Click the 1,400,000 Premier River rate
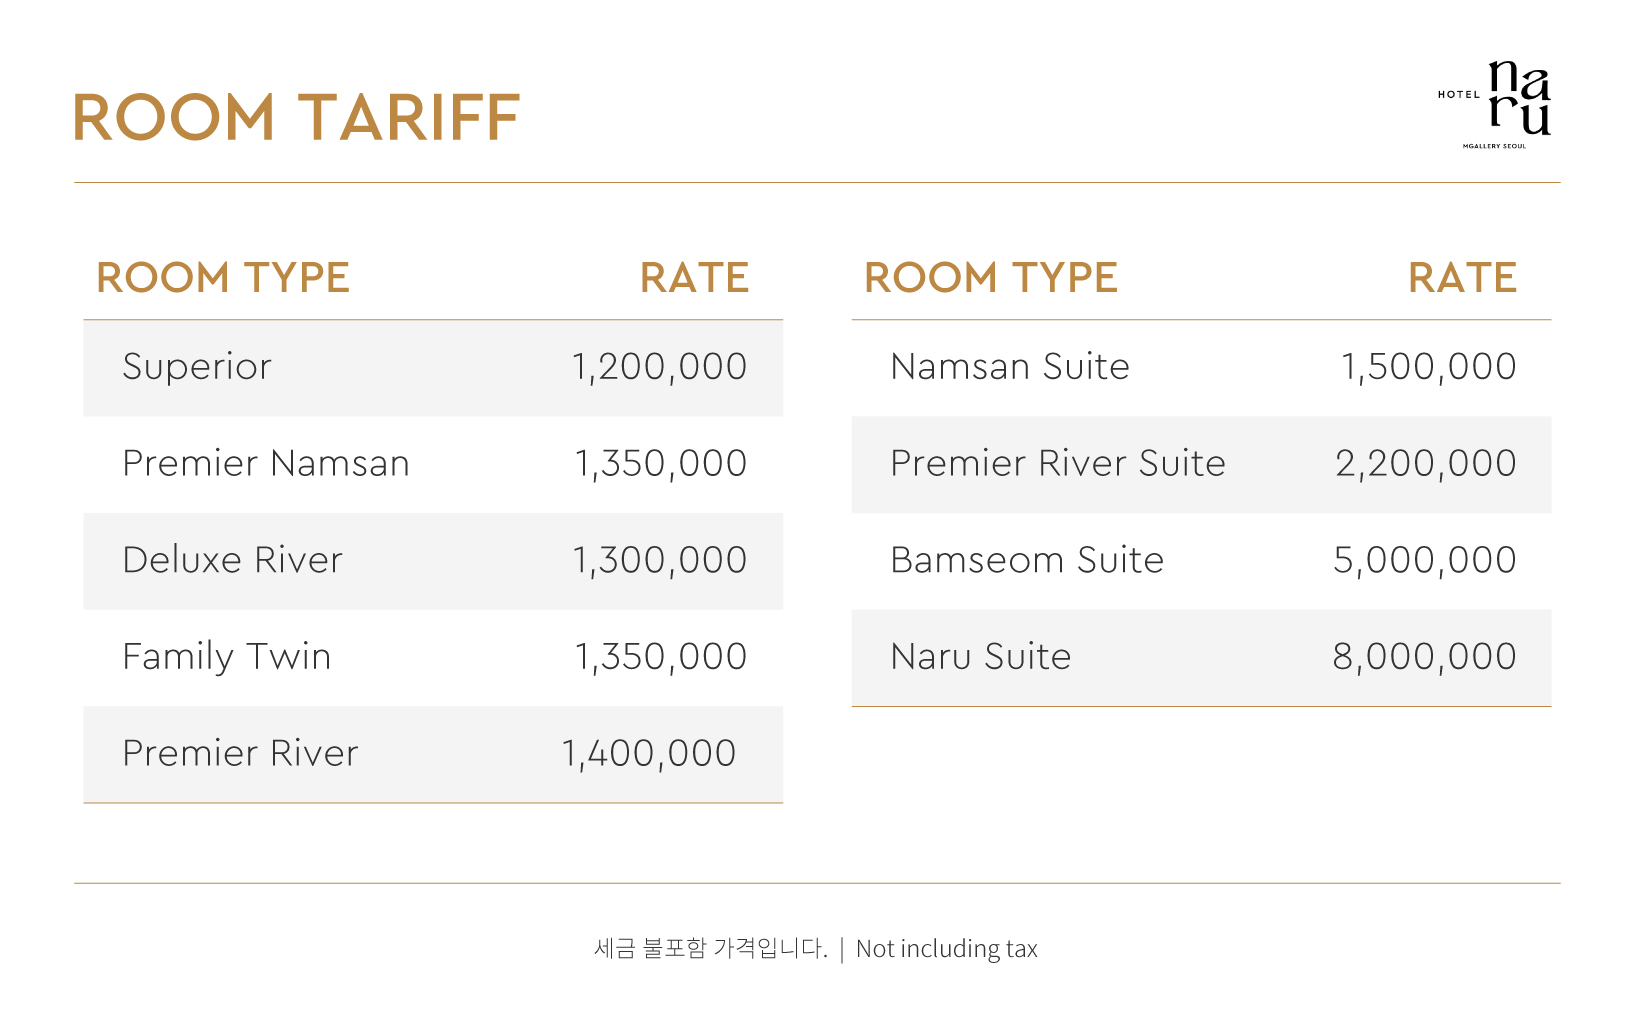Image resolution: width=1638 pixels, height=1024 pixels. 649,753
